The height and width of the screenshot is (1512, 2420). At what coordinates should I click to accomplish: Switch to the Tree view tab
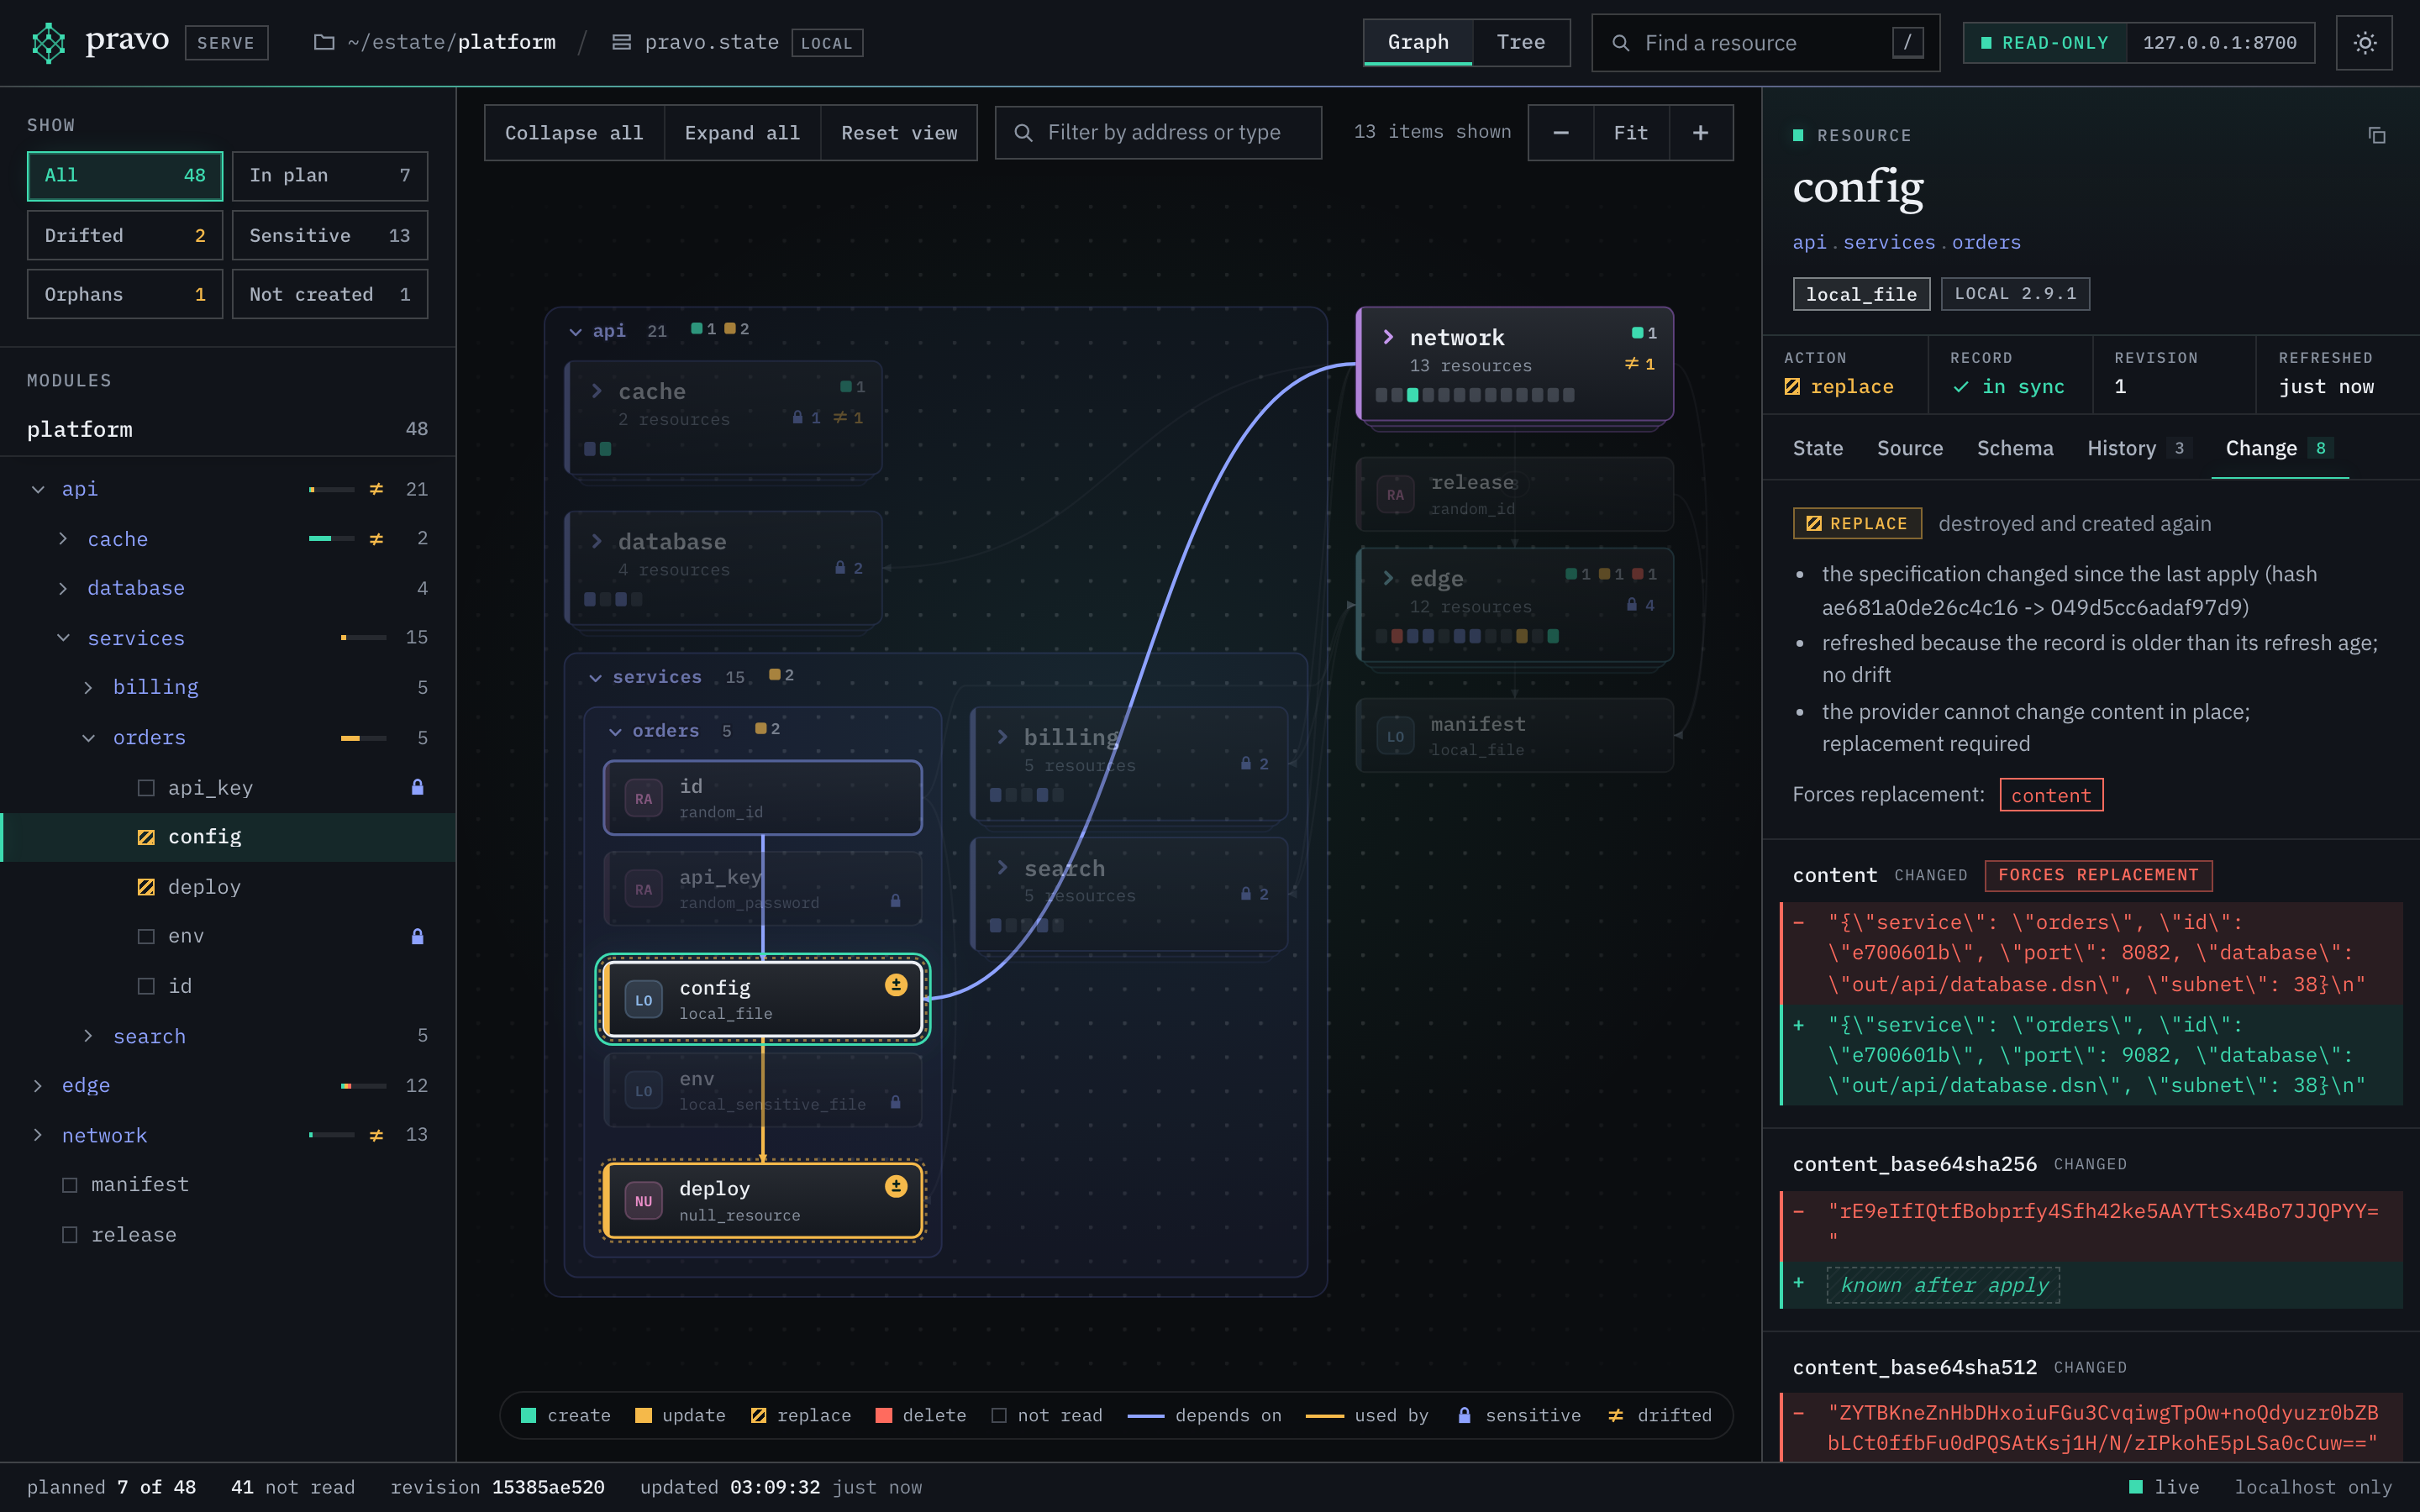coord(1520,42)
